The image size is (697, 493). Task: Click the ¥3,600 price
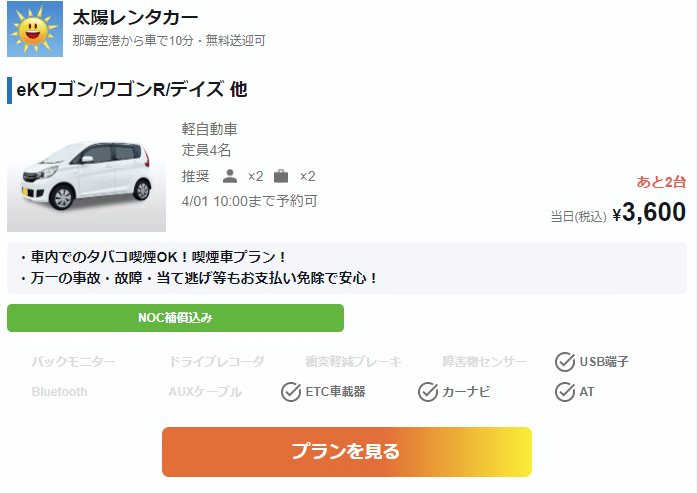click(649, 212)
